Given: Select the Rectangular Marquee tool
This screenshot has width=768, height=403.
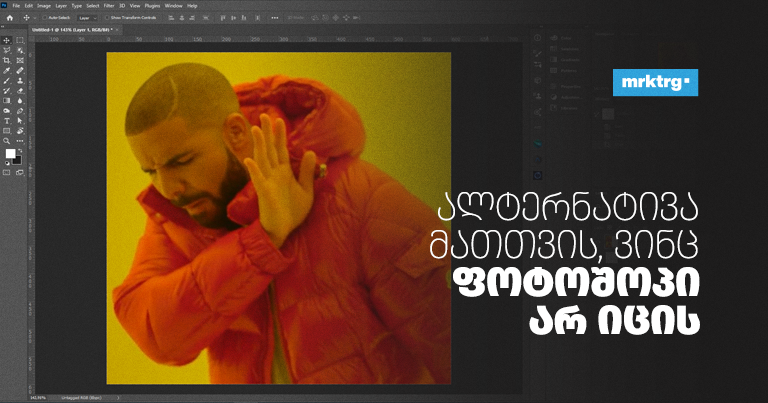Looking at the screenshot, I should 20,41.
